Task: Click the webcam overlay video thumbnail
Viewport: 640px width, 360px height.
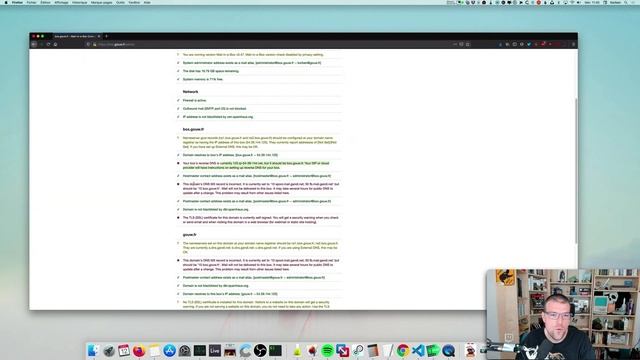Action: pos(563,314)
